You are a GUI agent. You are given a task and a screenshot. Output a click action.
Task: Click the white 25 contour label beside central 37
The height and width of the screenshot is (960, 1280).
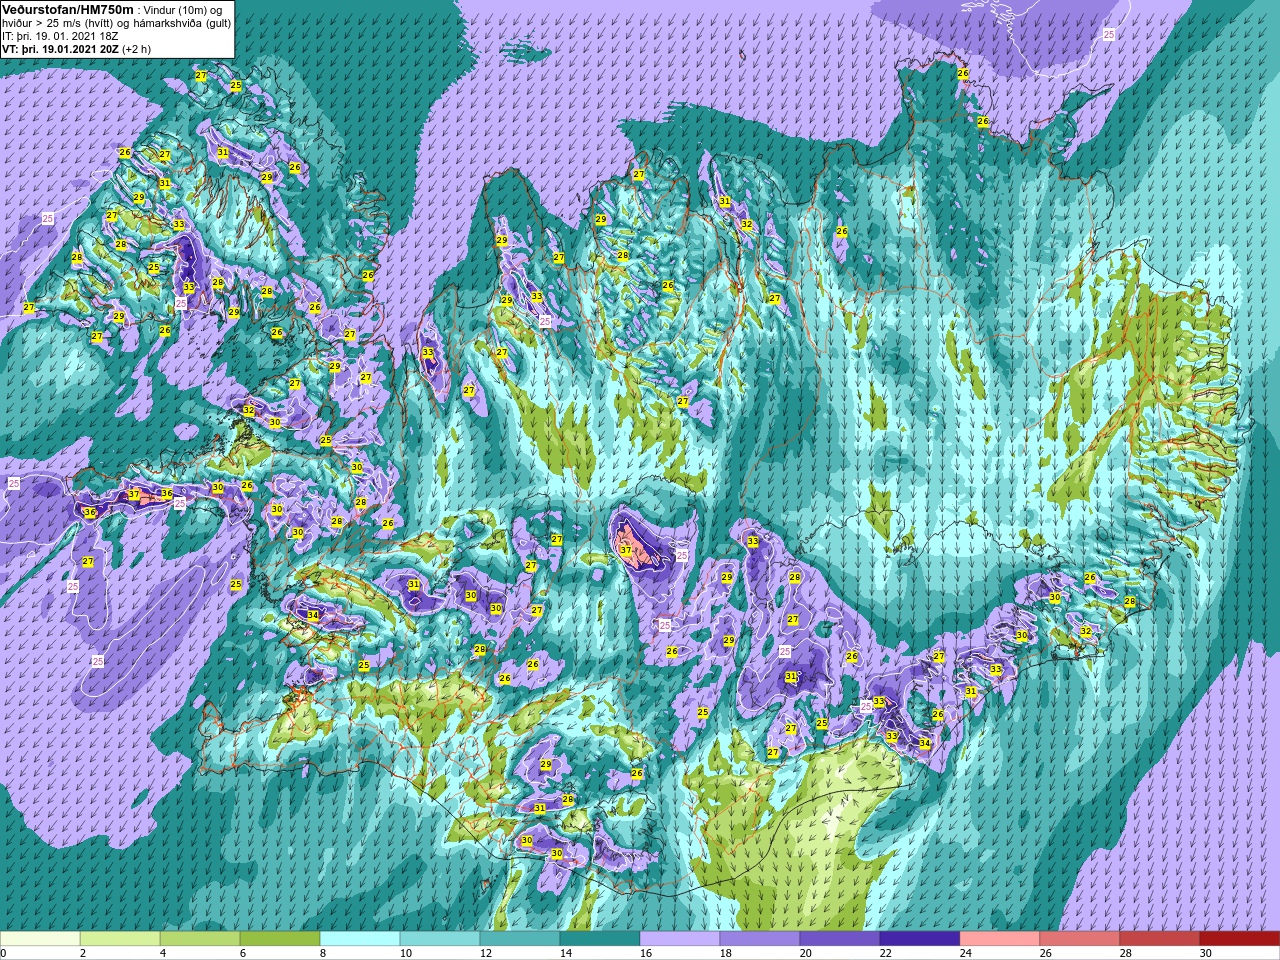click(x=682, y=555)
